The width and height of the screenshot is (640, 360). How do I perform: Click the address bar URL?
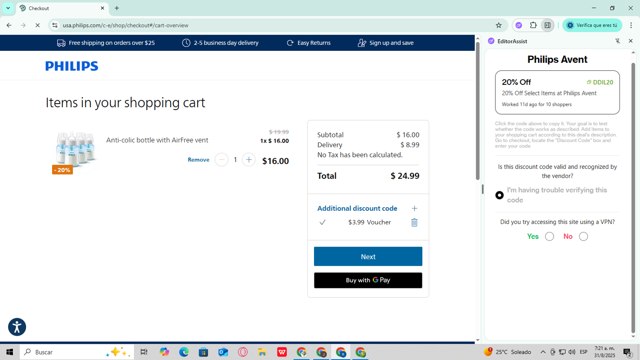click(125, 25)
